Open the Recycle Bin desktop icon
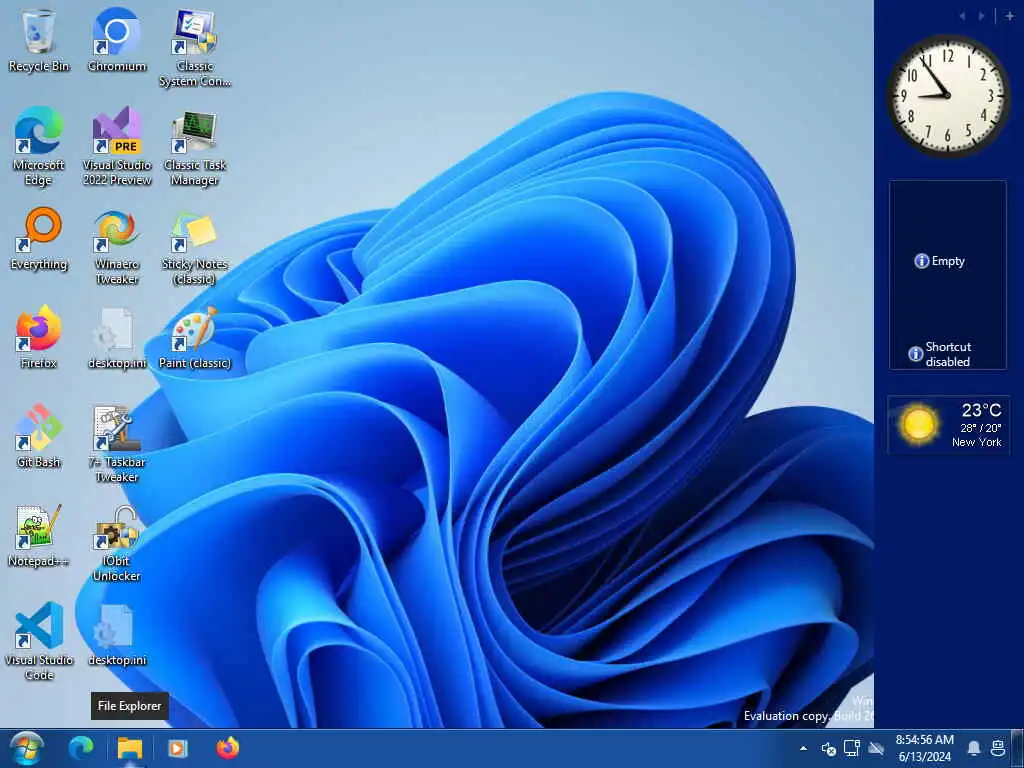The image size is (1024, 768). coord(39,40)
